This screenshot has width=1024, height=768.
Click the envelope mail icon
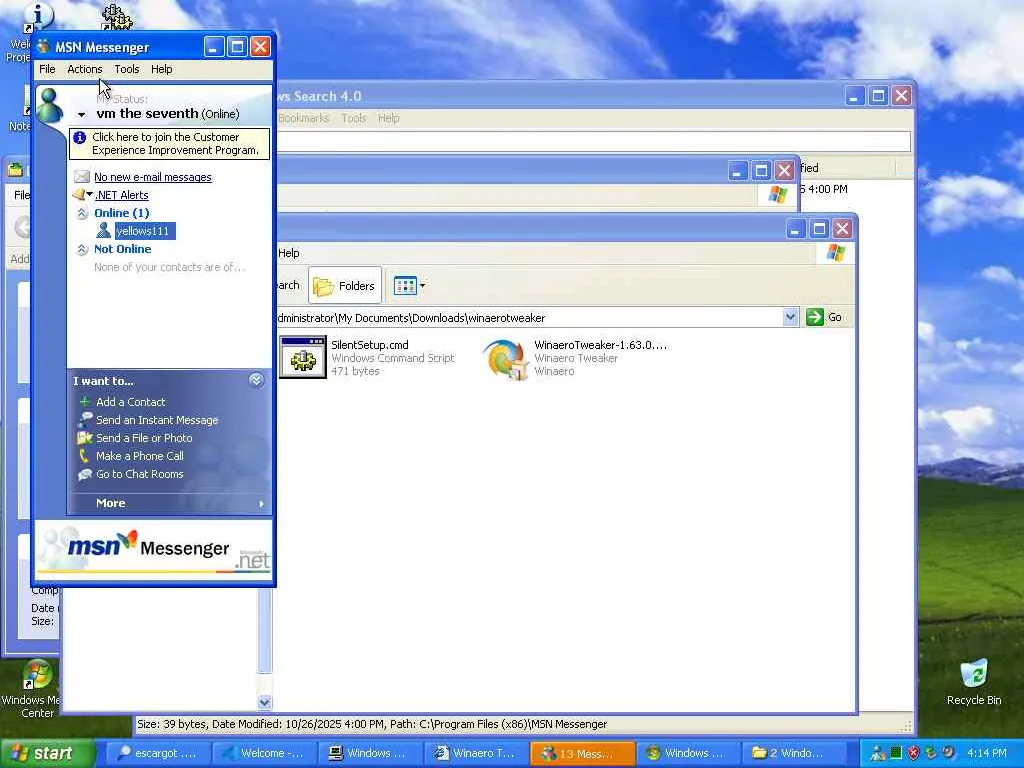click(x=82, y=177)
